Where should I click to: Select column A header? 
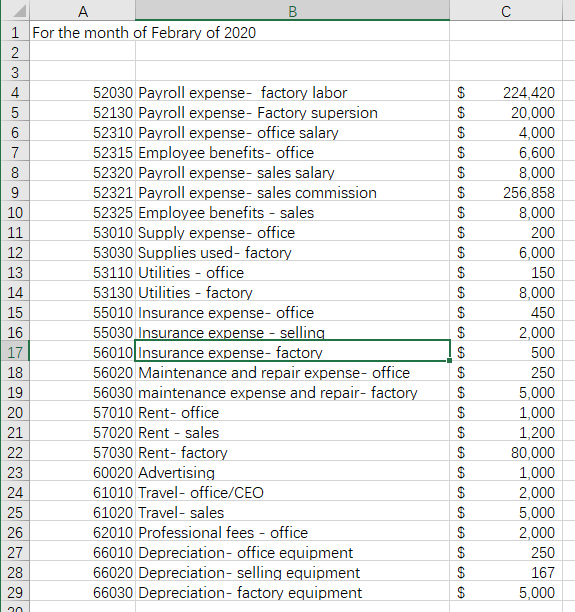[x=82, y=11]
